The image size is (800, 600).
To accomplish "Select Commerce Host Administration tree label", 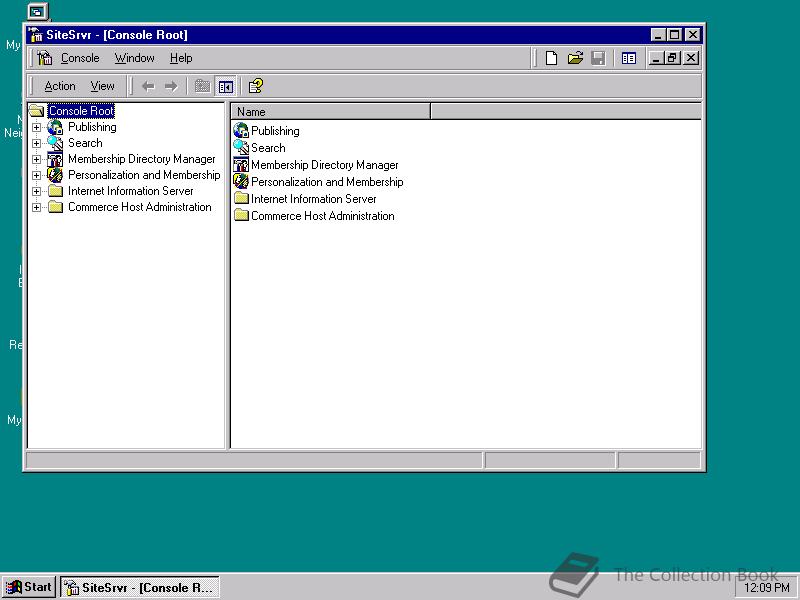I will coord(140,207).
